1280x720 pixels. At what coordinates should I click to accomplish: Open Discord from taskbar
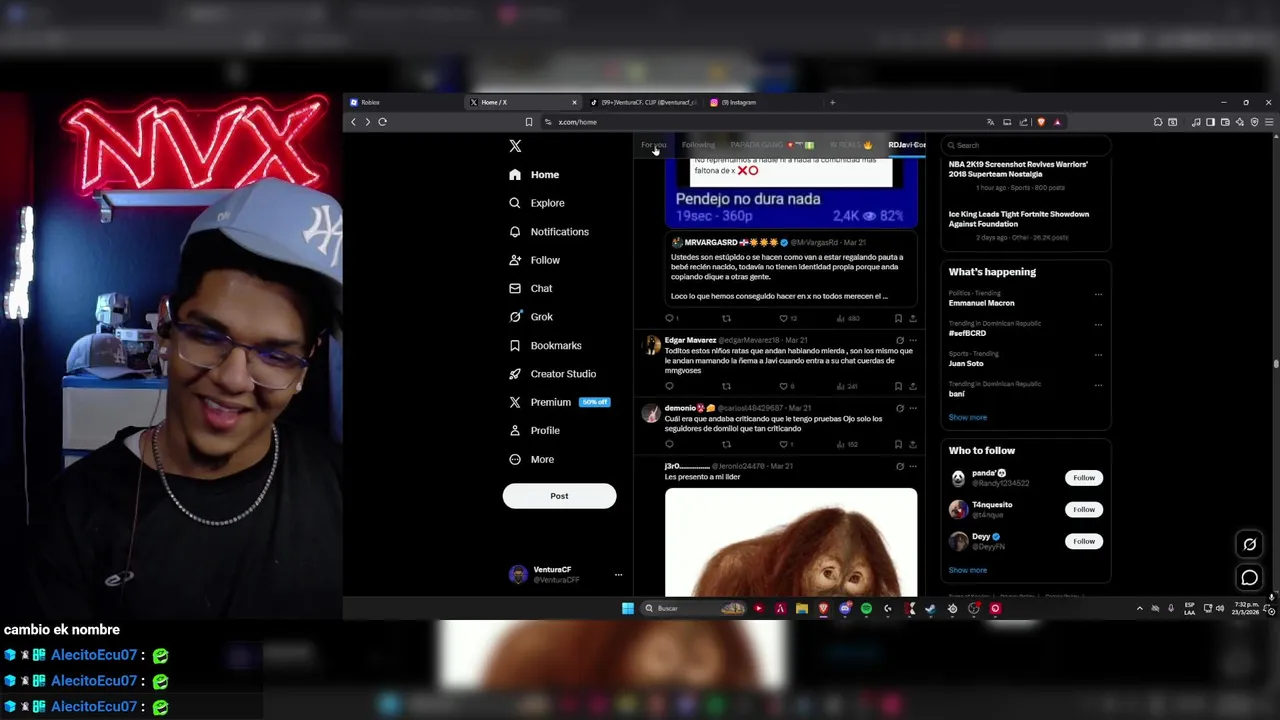click(x=845, y=608)
